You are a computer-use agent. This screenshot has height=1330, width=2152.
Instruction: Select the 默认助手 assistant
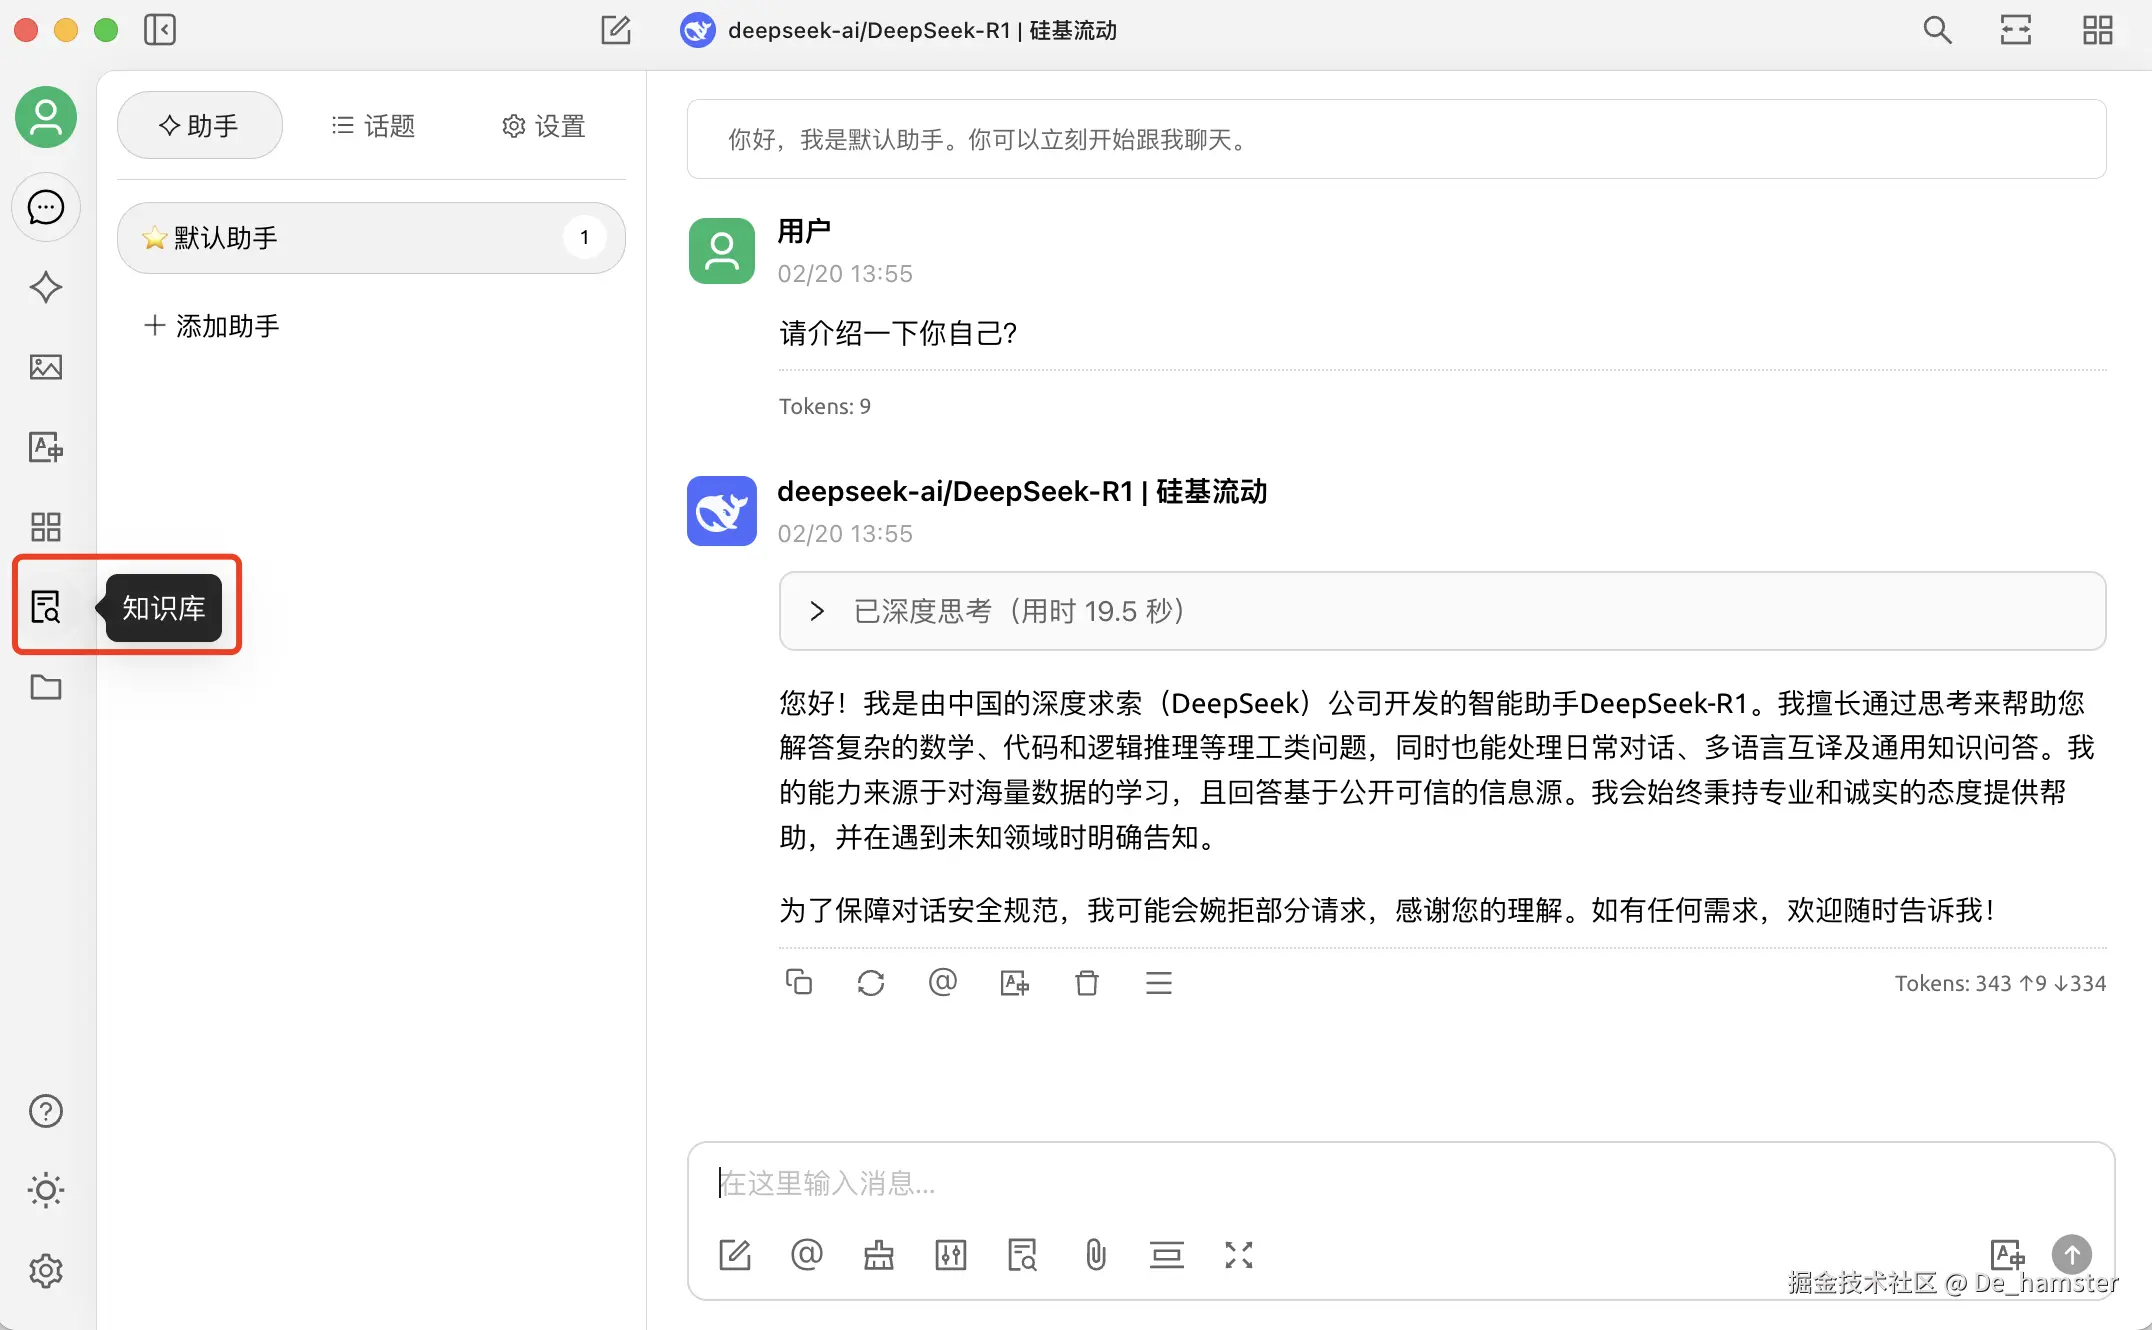(371, 238)
